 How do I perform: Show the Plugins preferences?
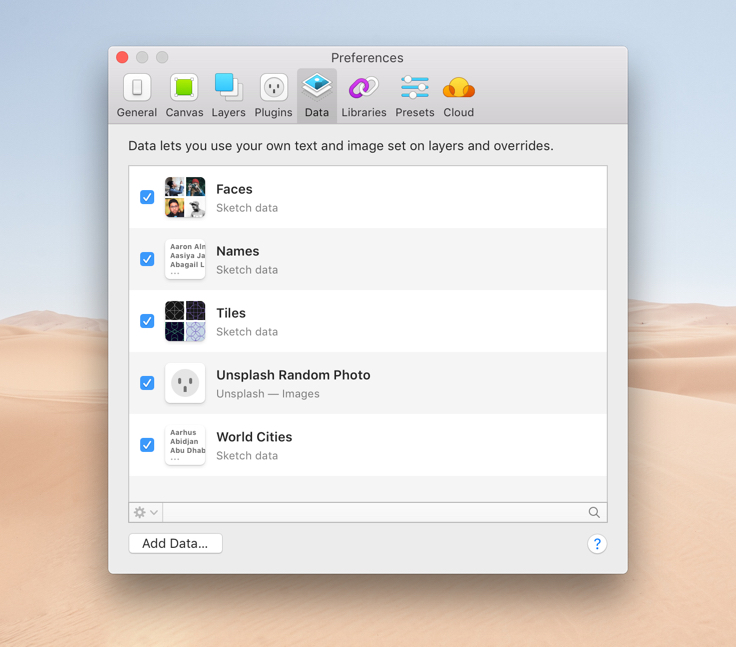(273, 96)
